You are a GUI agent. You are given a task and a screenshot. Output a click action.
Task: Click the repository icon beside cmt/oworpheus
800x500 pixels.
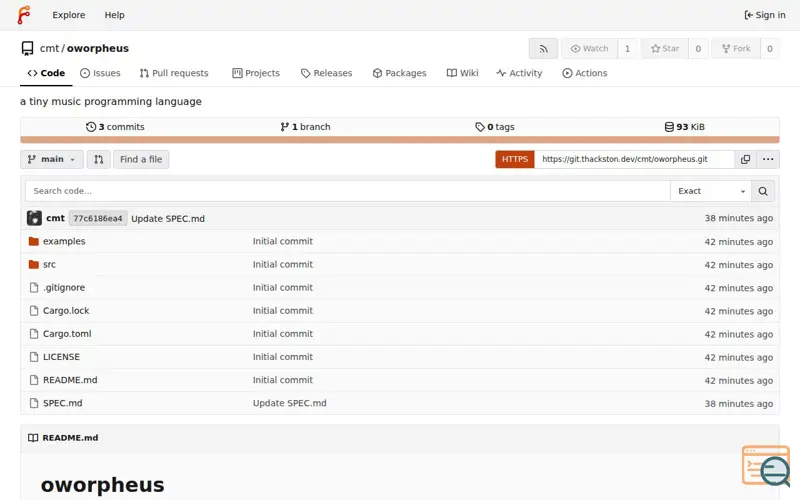coord(28,48)
